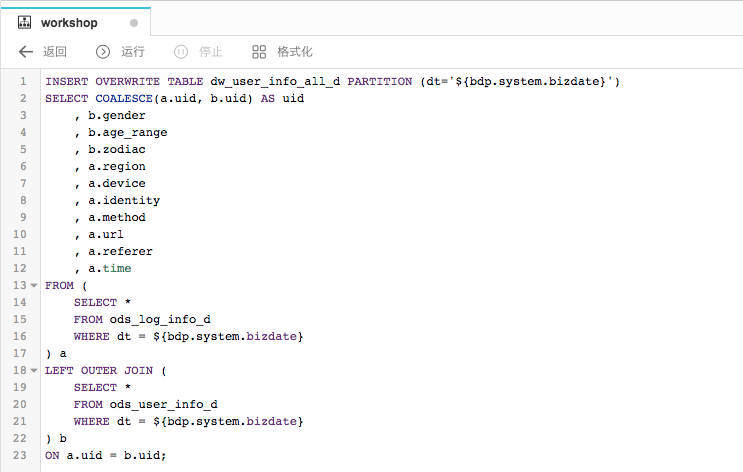This screenshot has height=472, width=743.
Task: Click the pause icon for stop
Action: click(181, 52)
